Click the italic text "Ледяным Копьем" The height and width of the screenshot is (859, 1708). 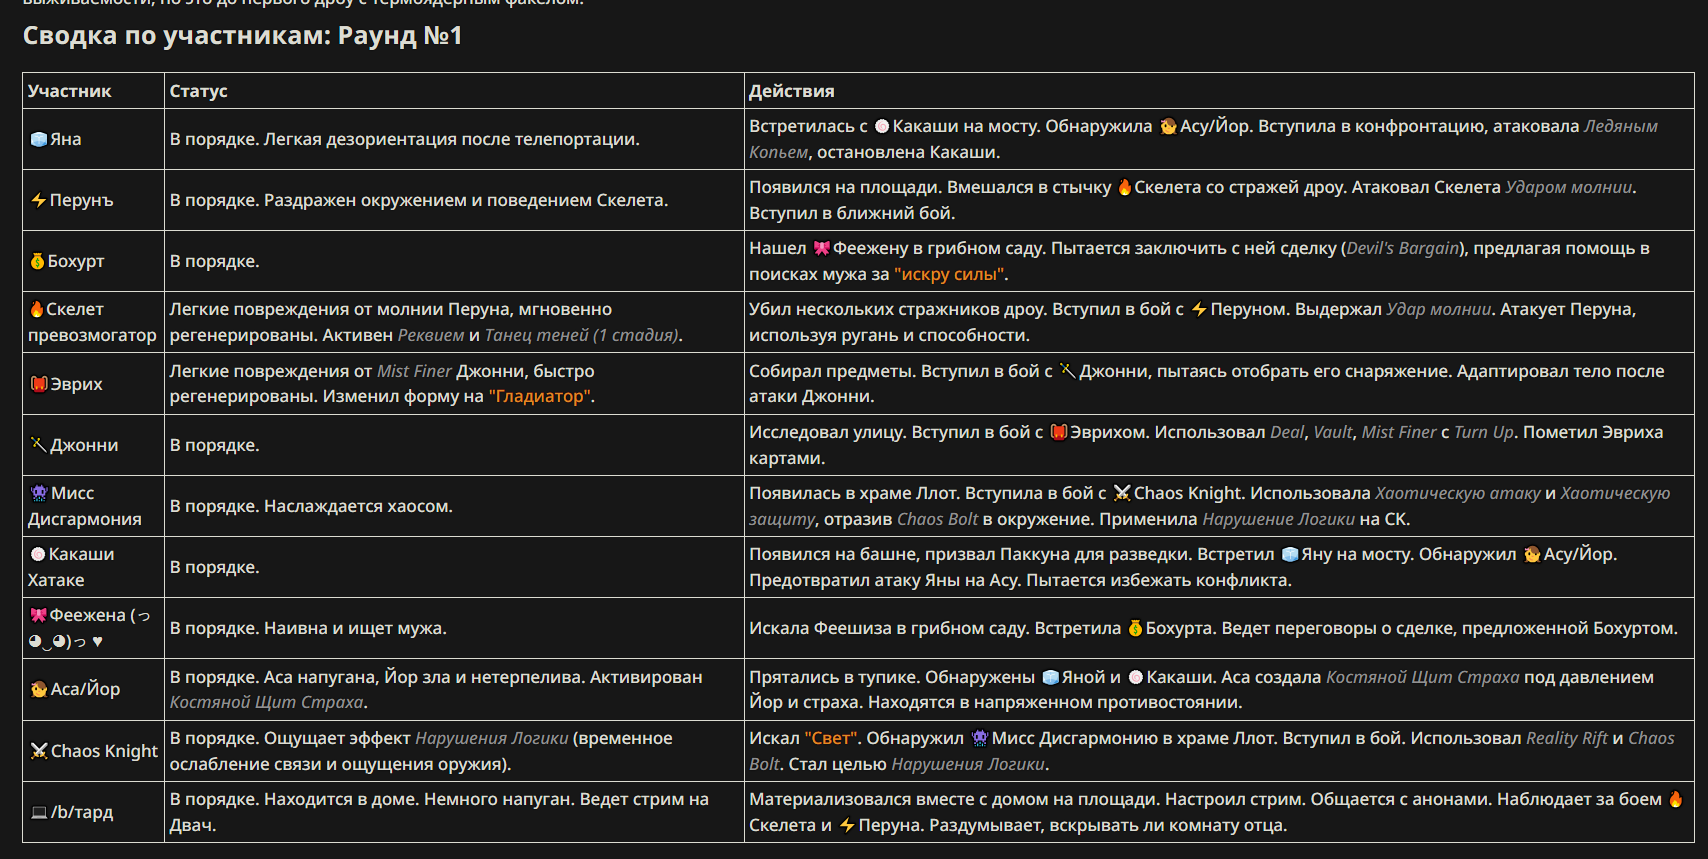(x=1203, y=139)
